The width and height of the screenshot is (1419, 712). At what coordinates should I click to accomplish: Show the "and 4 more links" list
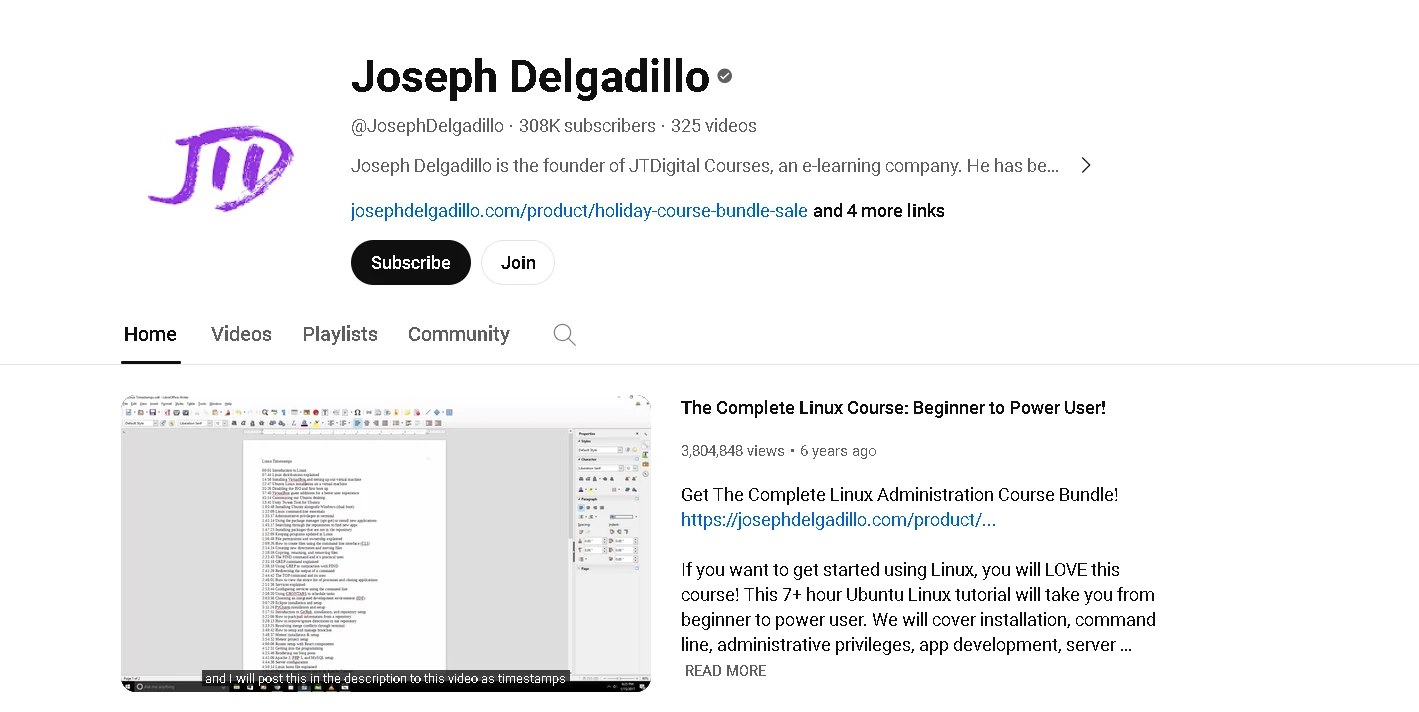point(878,211)
